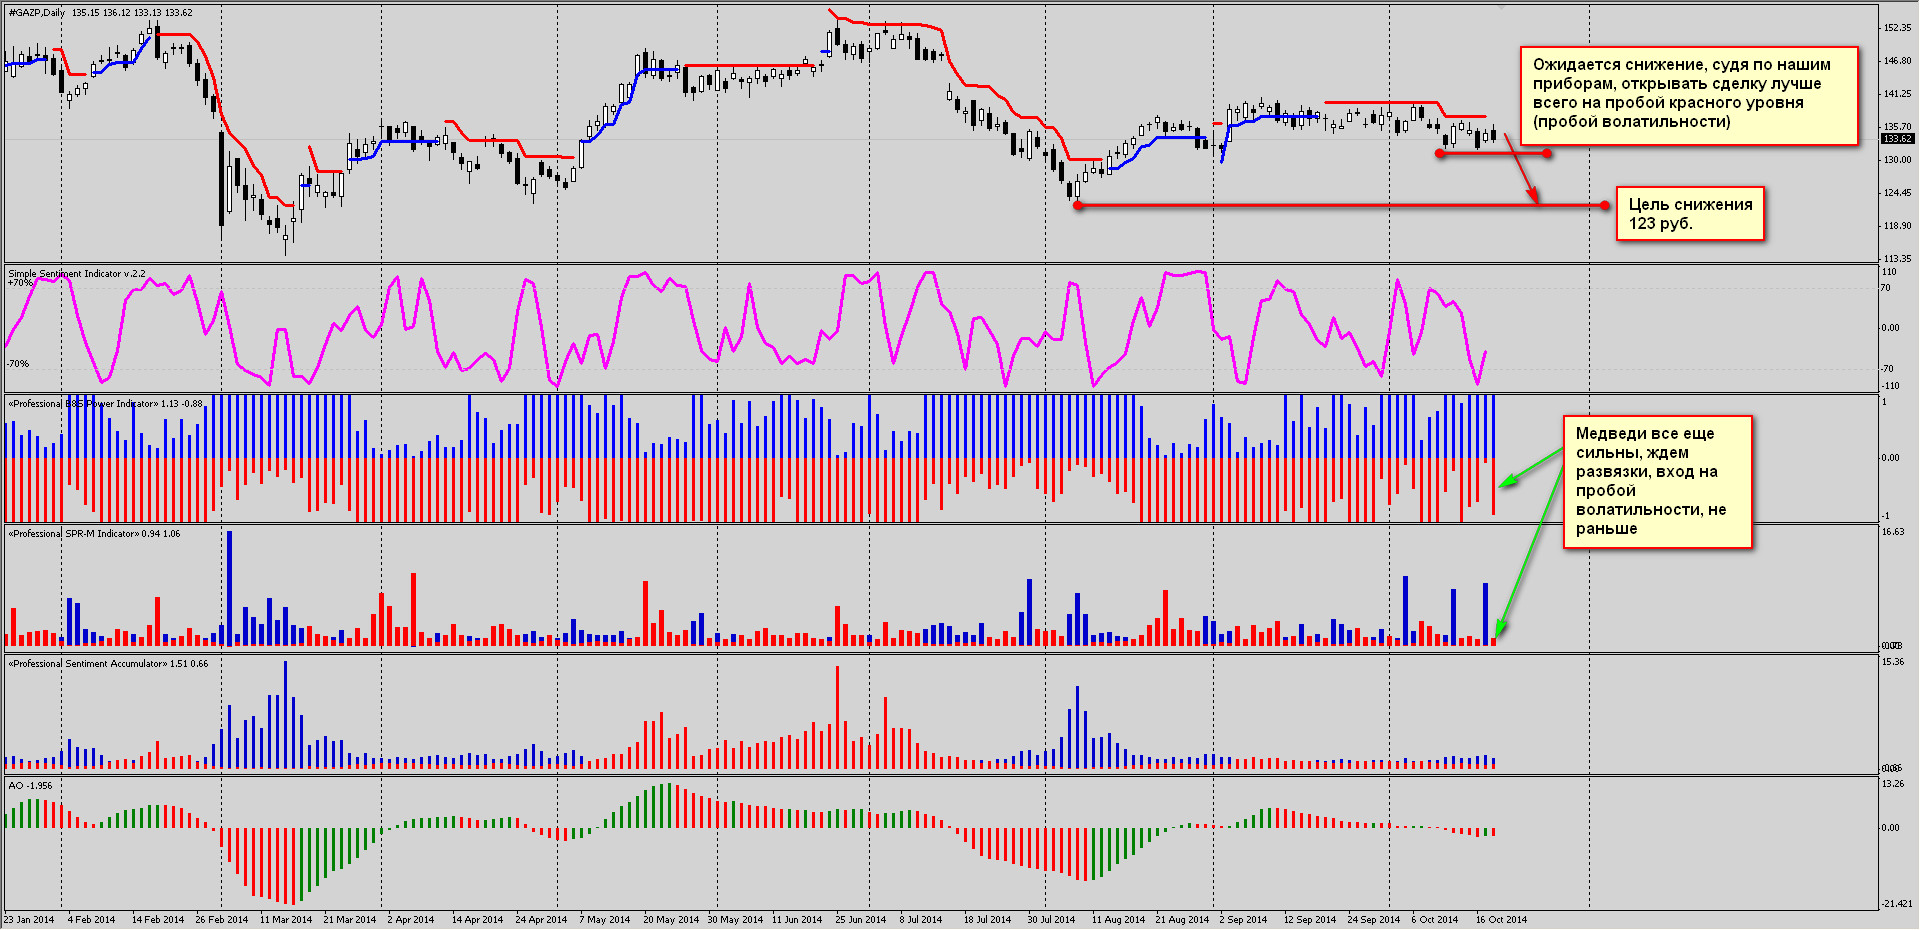Click the tallest blue SPR-M indicator bar
The width and height of the screenshot is (1920, 930).
[x=230, y=588]
